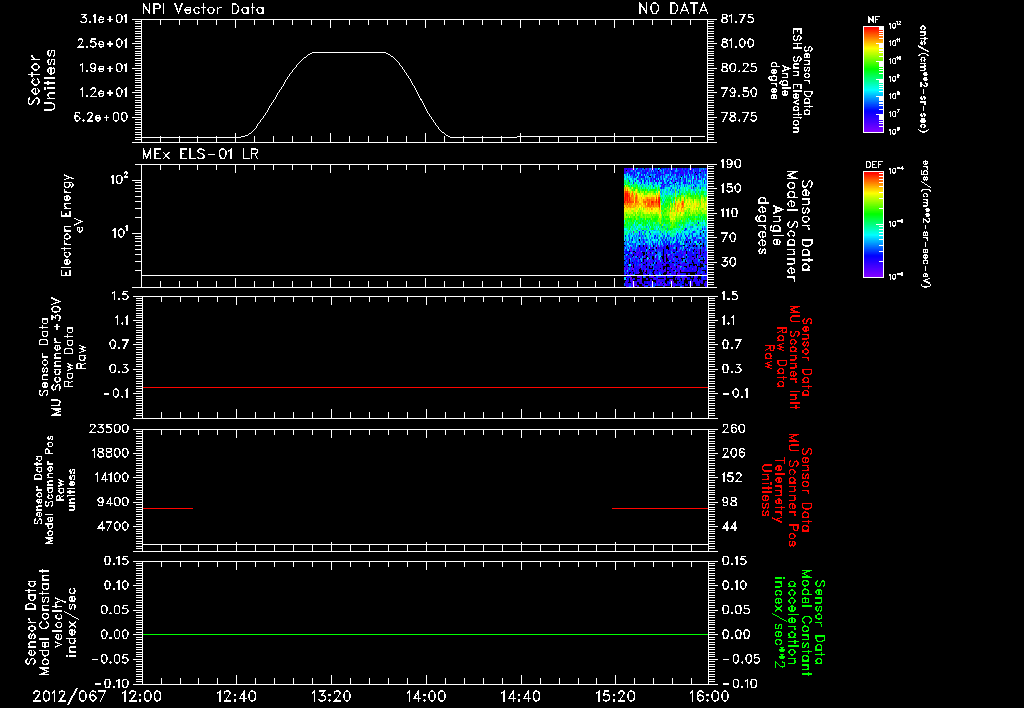Click the NF color bar legend
This screenshot has width=1024, height=708.
tap(873, 78)
